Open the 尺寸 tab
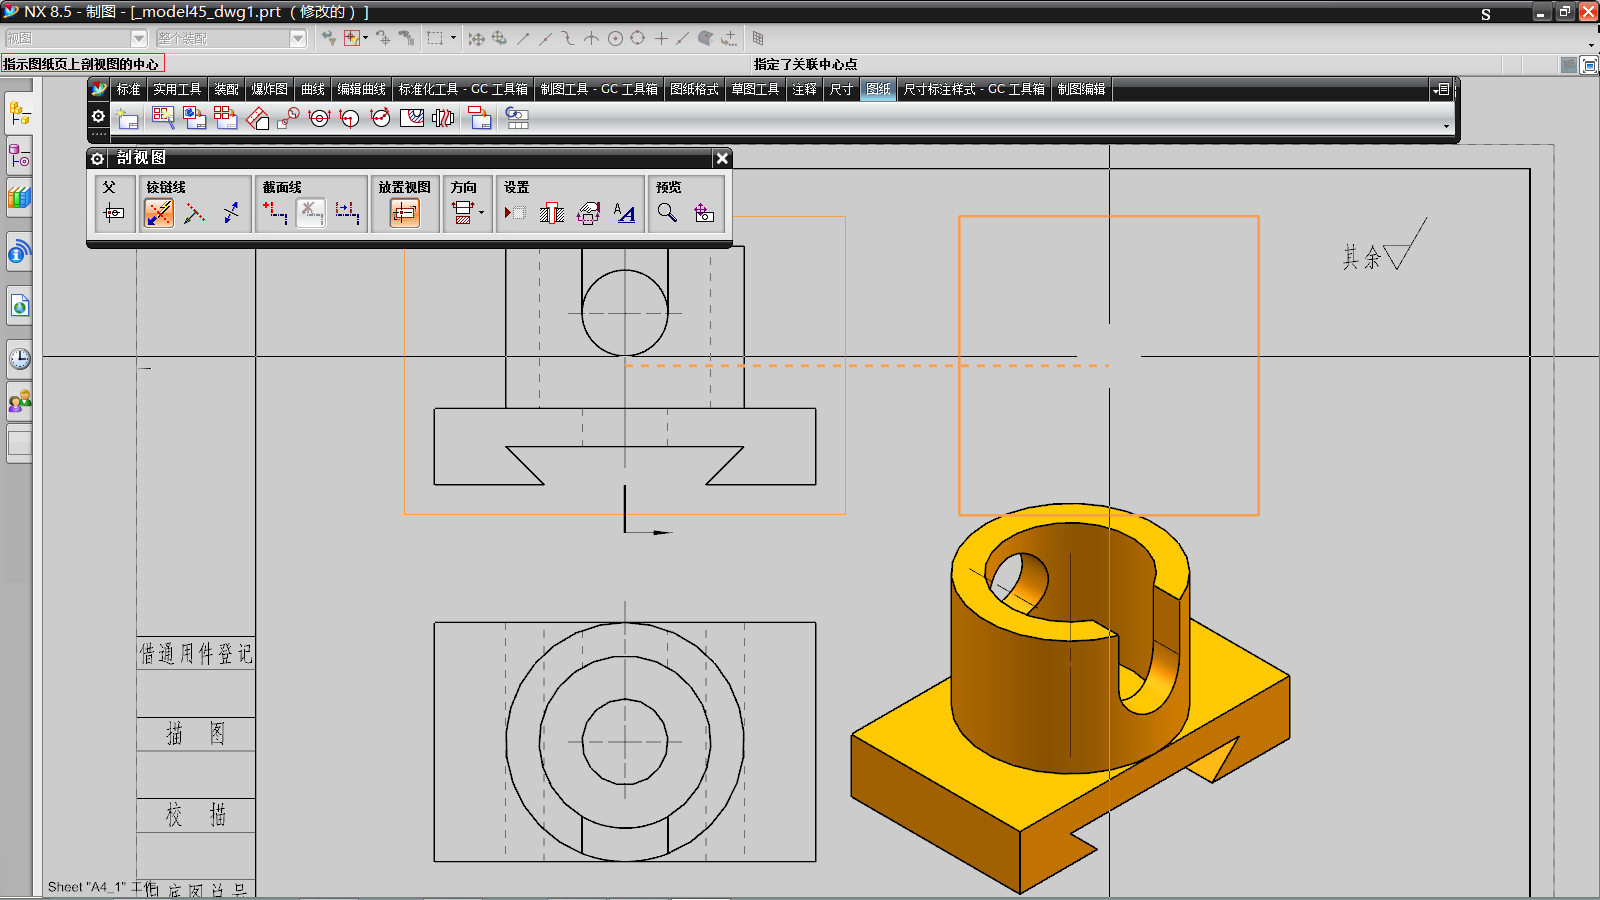The image size is (1600, 900). (842, 89)
